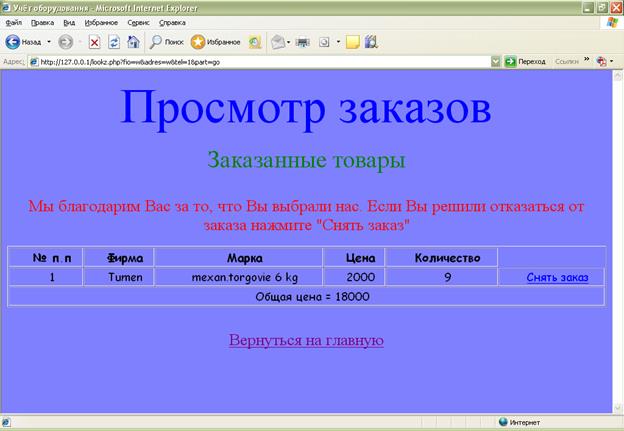Click the Forward arrow button
This screenshot has height=431, width=624.
click(66, 42)
